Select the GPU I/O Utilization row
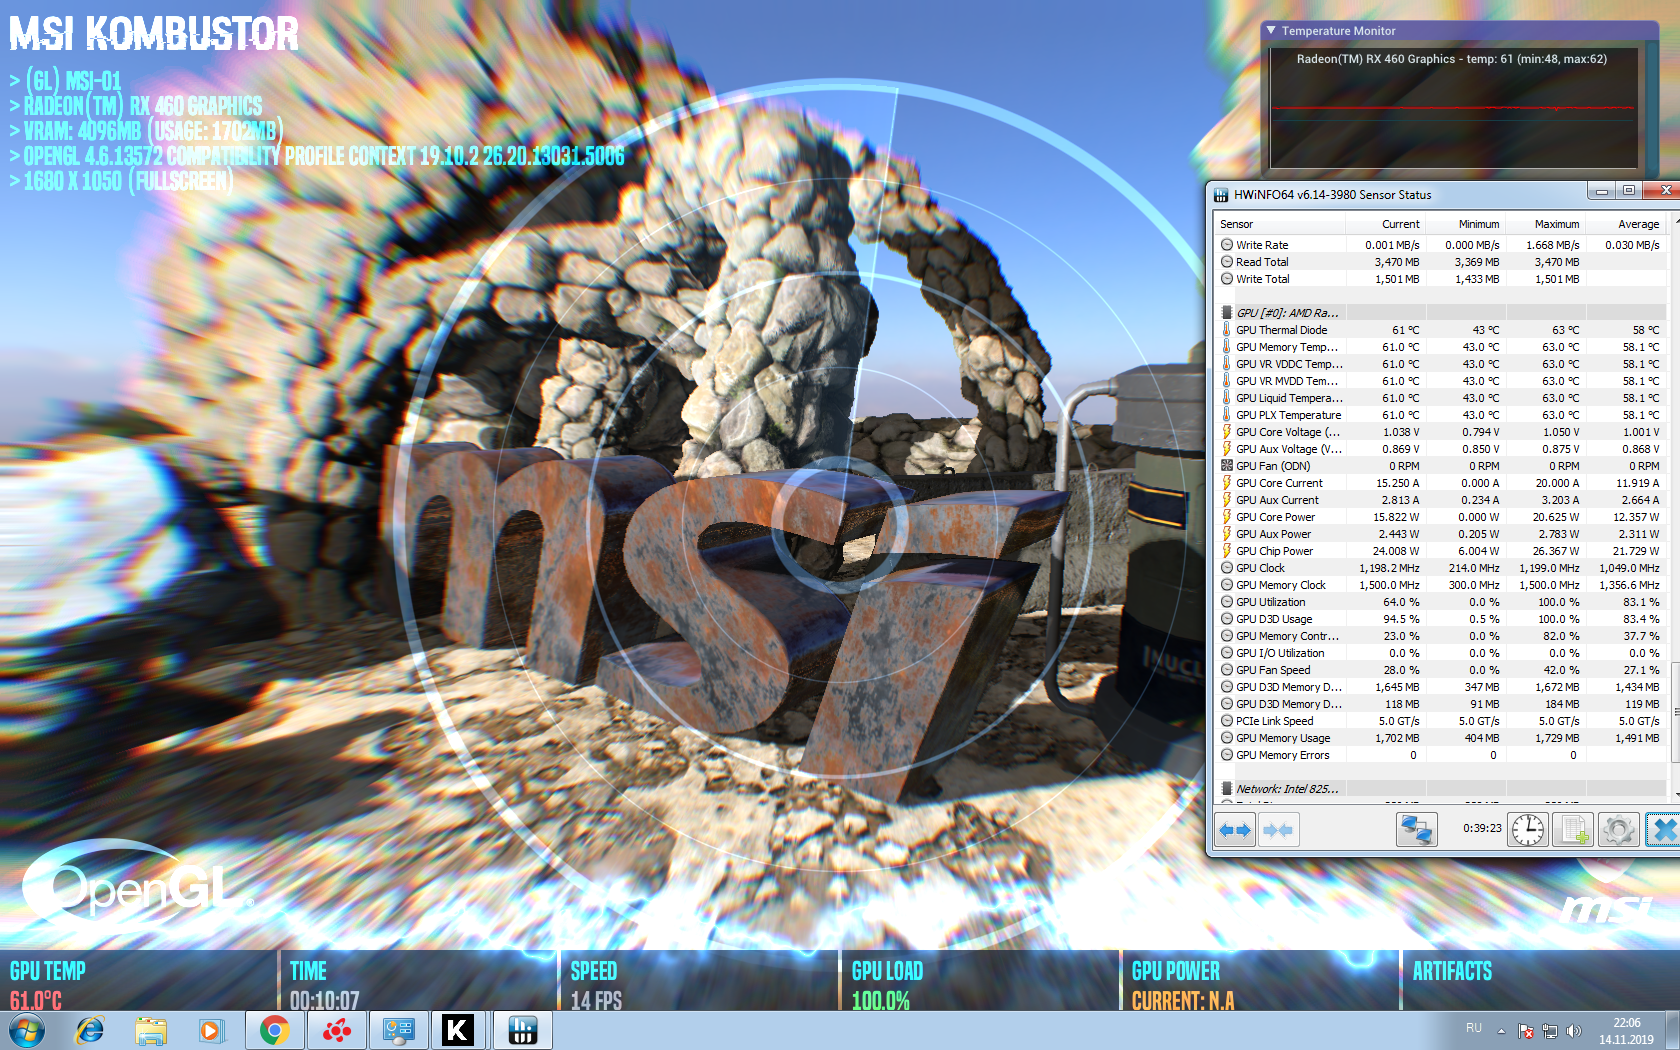This screenshot has width=1680, height=1050. 1440,653
